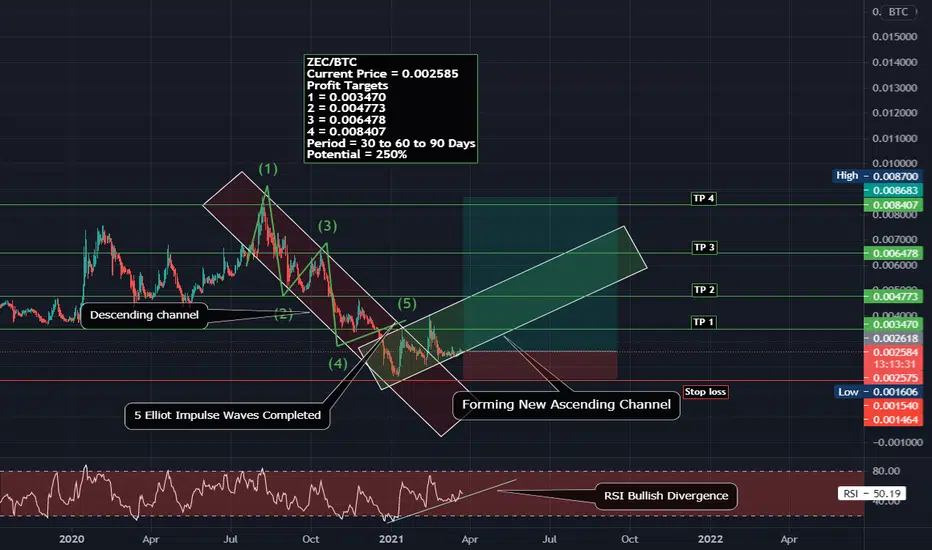Click the current price 0.002584 tag
This screenshot has width=932, height=550.
[893, 352]
